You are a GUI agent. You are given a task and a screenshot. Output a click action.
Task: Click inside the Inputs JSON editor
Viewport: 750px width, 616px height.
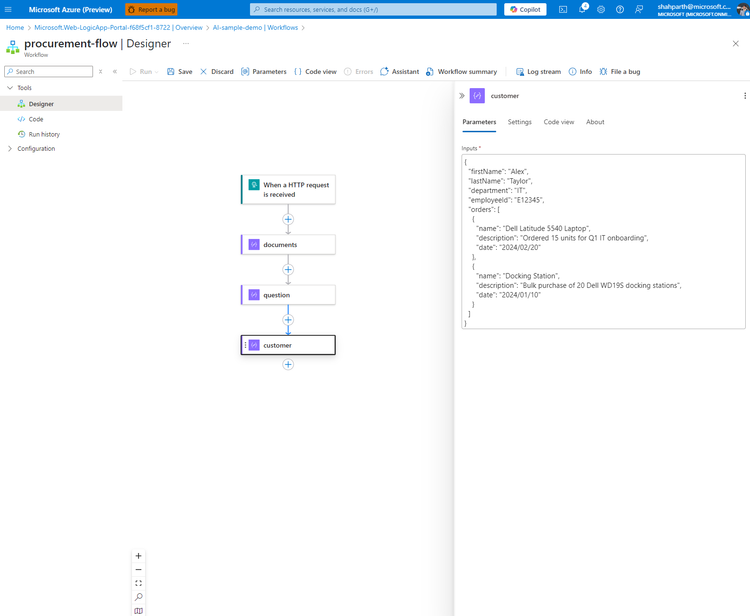click(603, 242)
